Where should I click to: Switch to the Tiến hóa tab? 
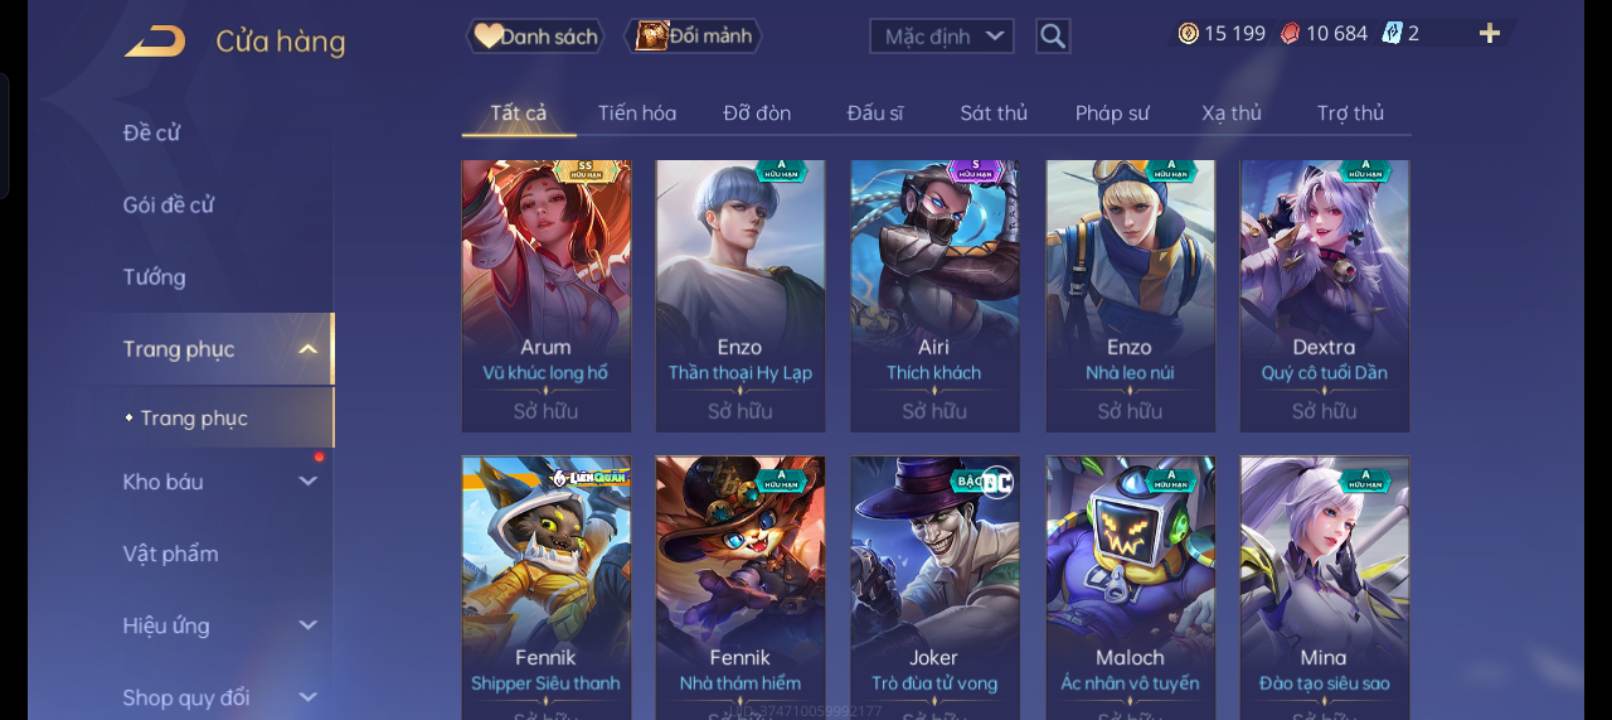[637, 113]
